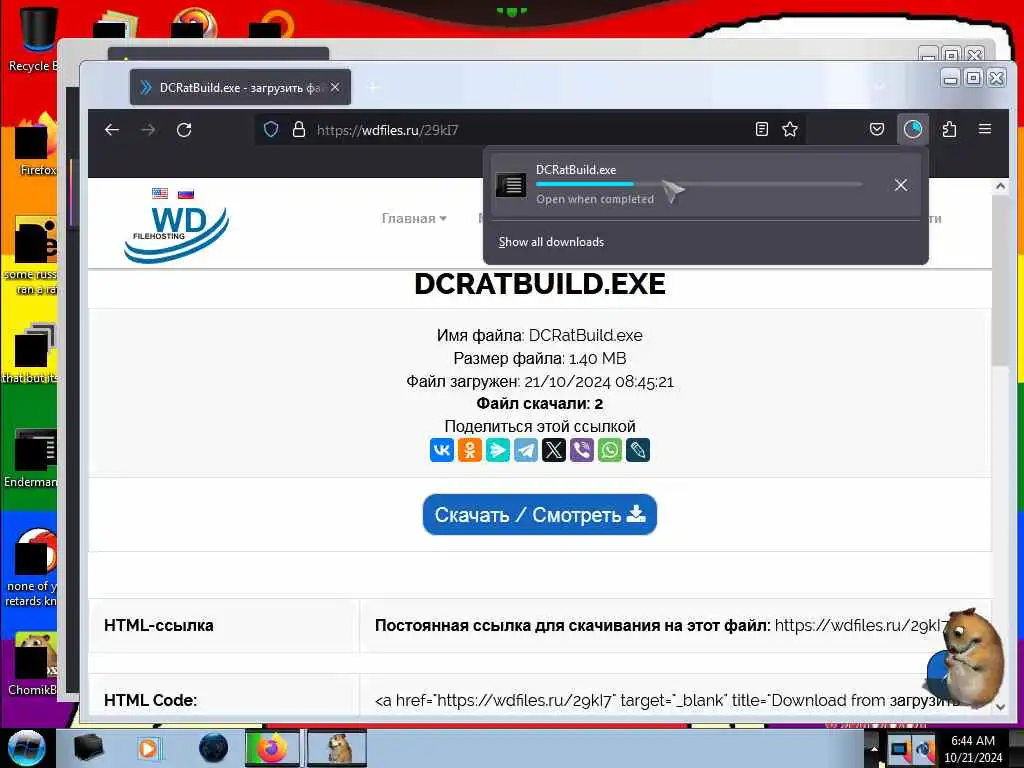This screenshot has height=768, width=1024.
Task: Click the download progress bar
Action: click(699, 184)
